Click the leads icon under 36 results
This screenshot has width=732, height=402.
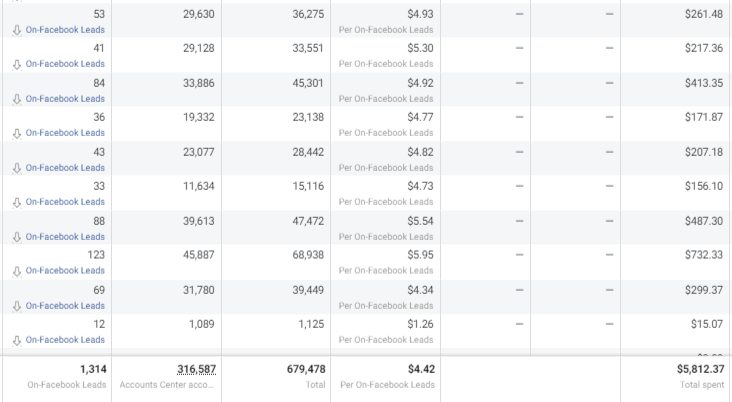coord(16,133)
